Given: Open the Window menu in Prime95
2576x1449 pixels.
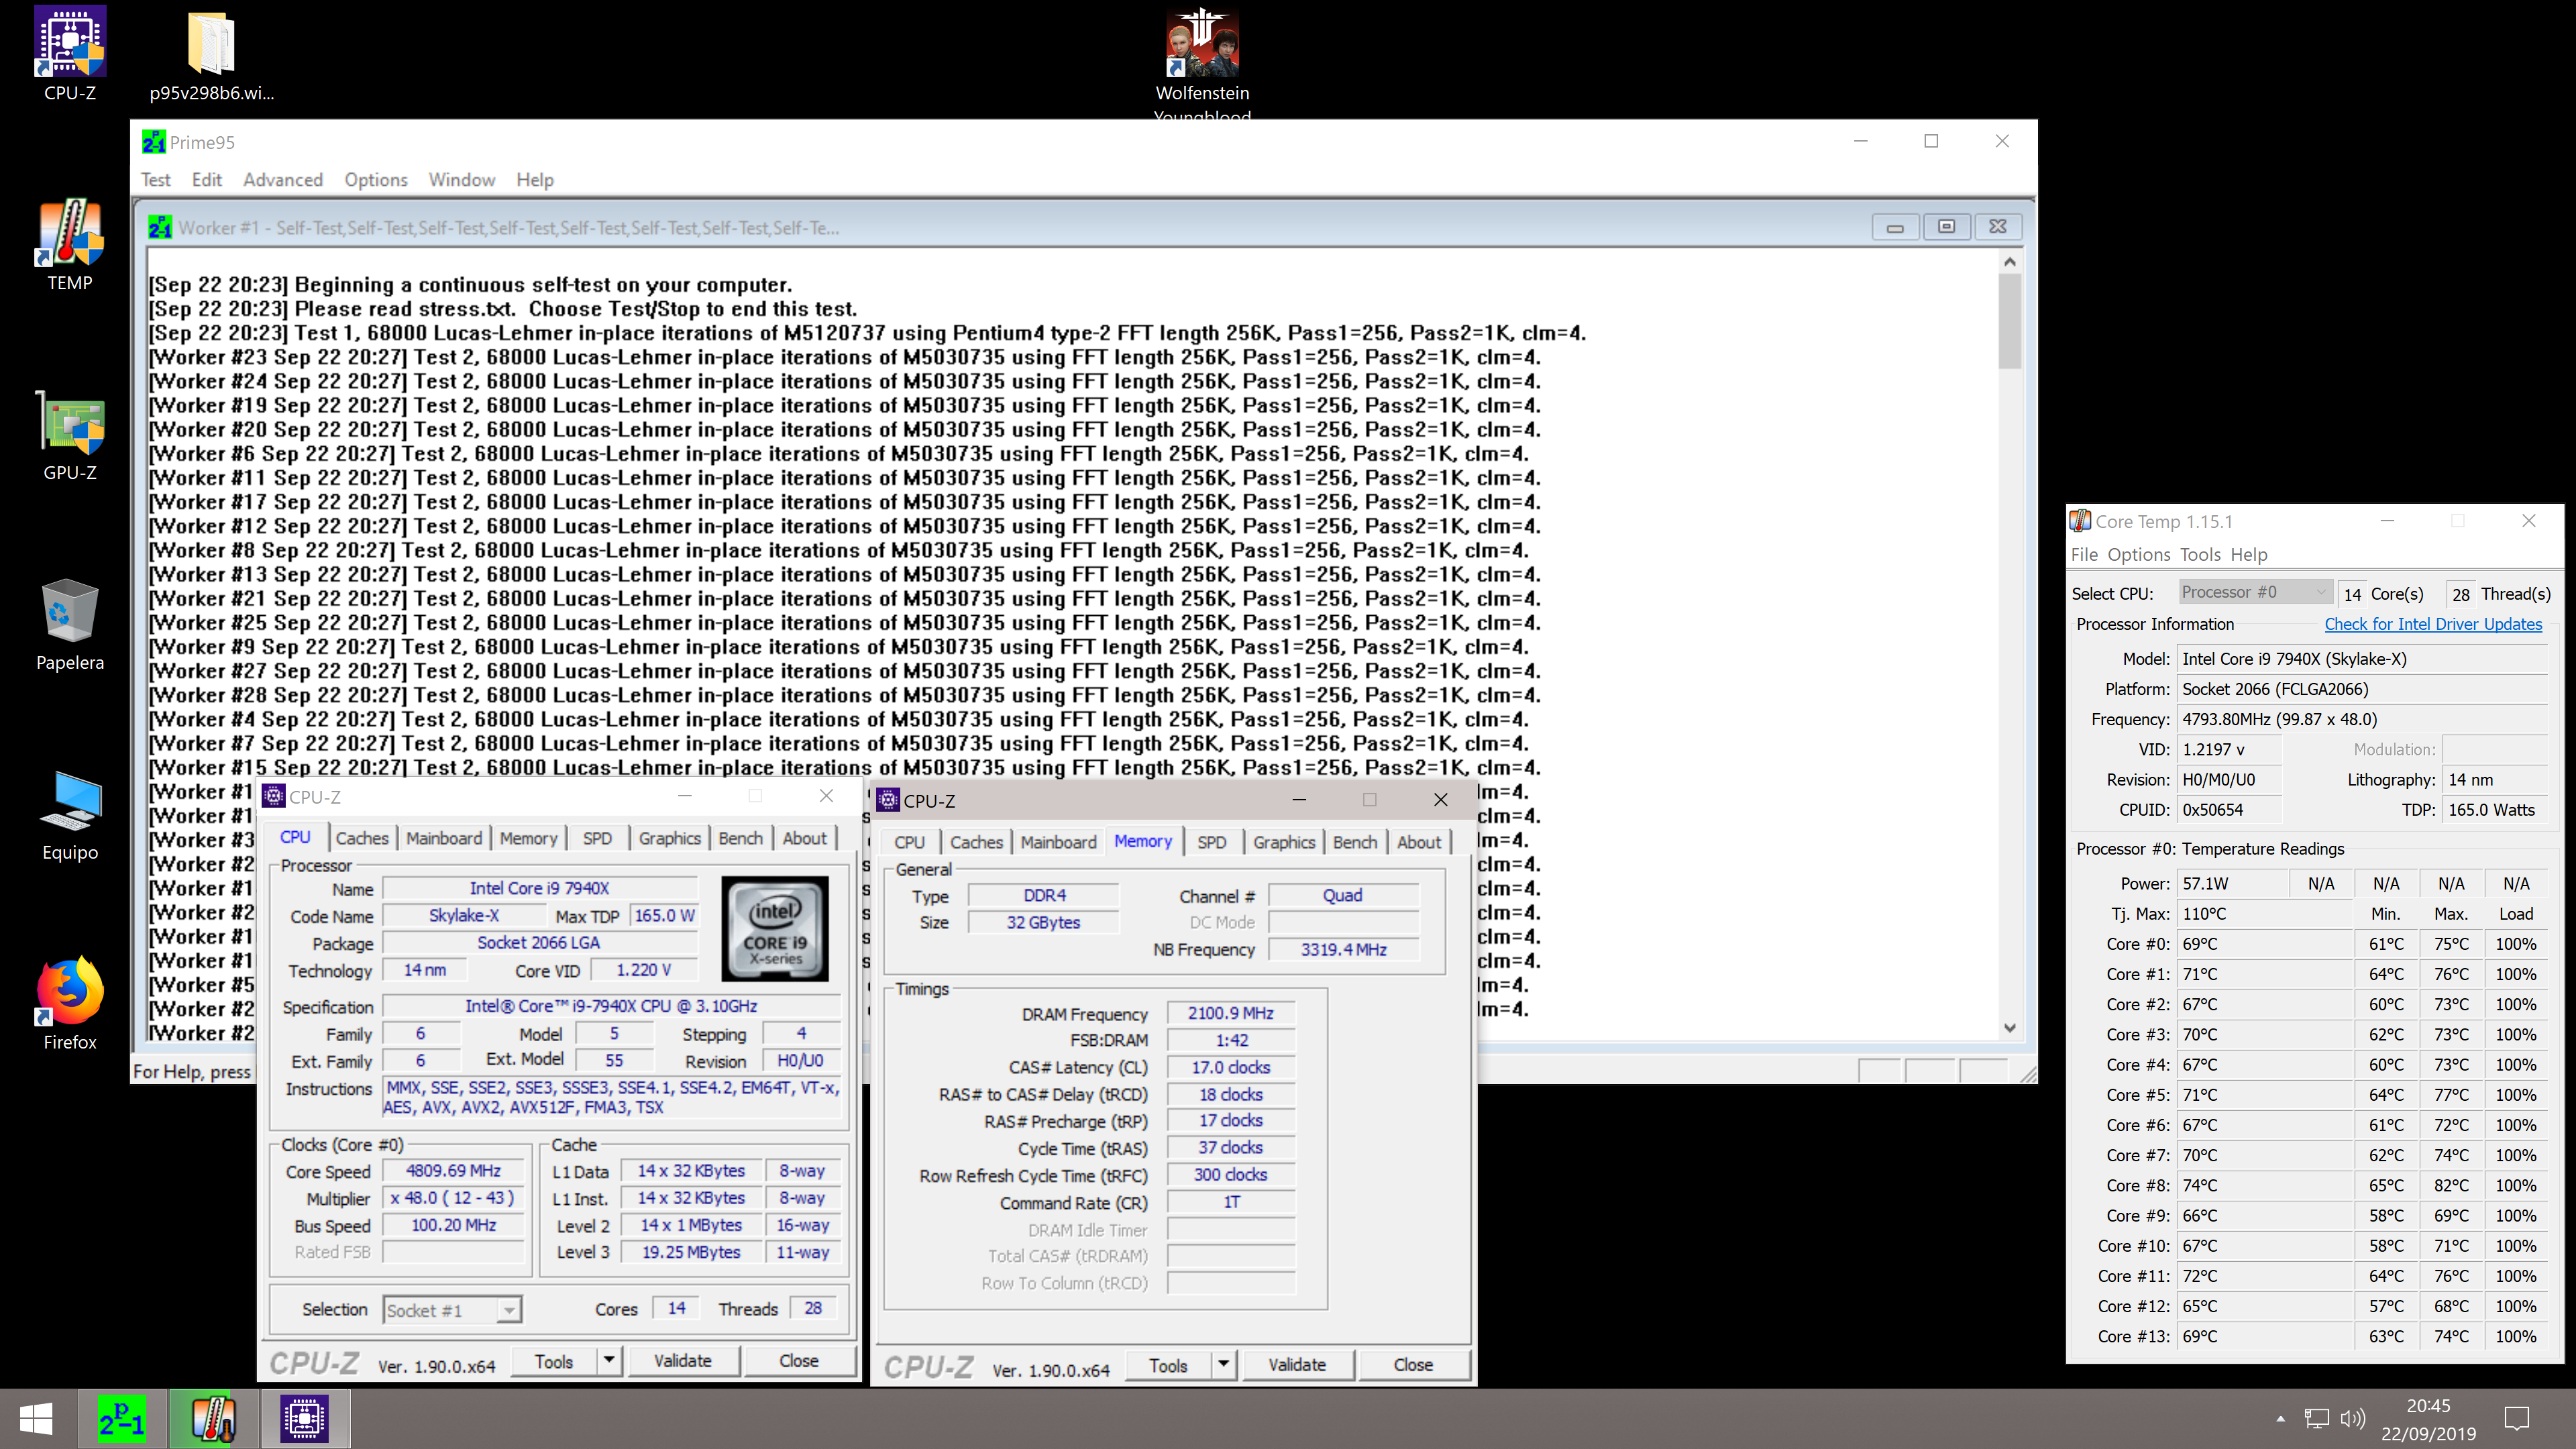Looking at the screenshot, I should (x=462, y=180).
